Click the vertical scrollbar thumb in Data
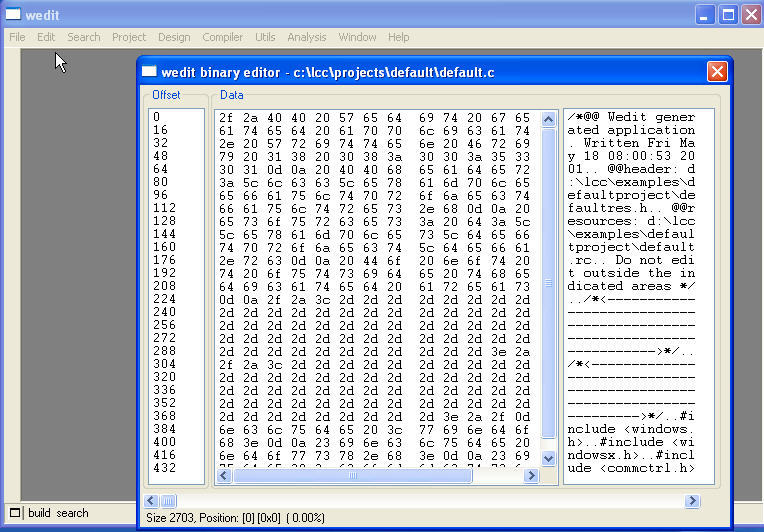Image resolution: width=764 pixels, height=532 pixels. tap(548, 283)
